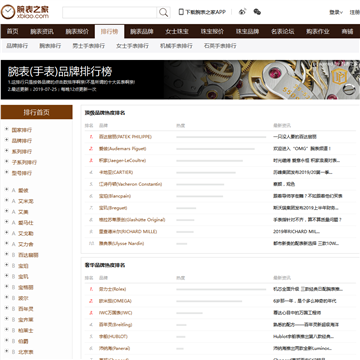Open 腕表资讯 navigation item
The height and width of the screenshot is (360, 360).
click(x=42, y=32)
